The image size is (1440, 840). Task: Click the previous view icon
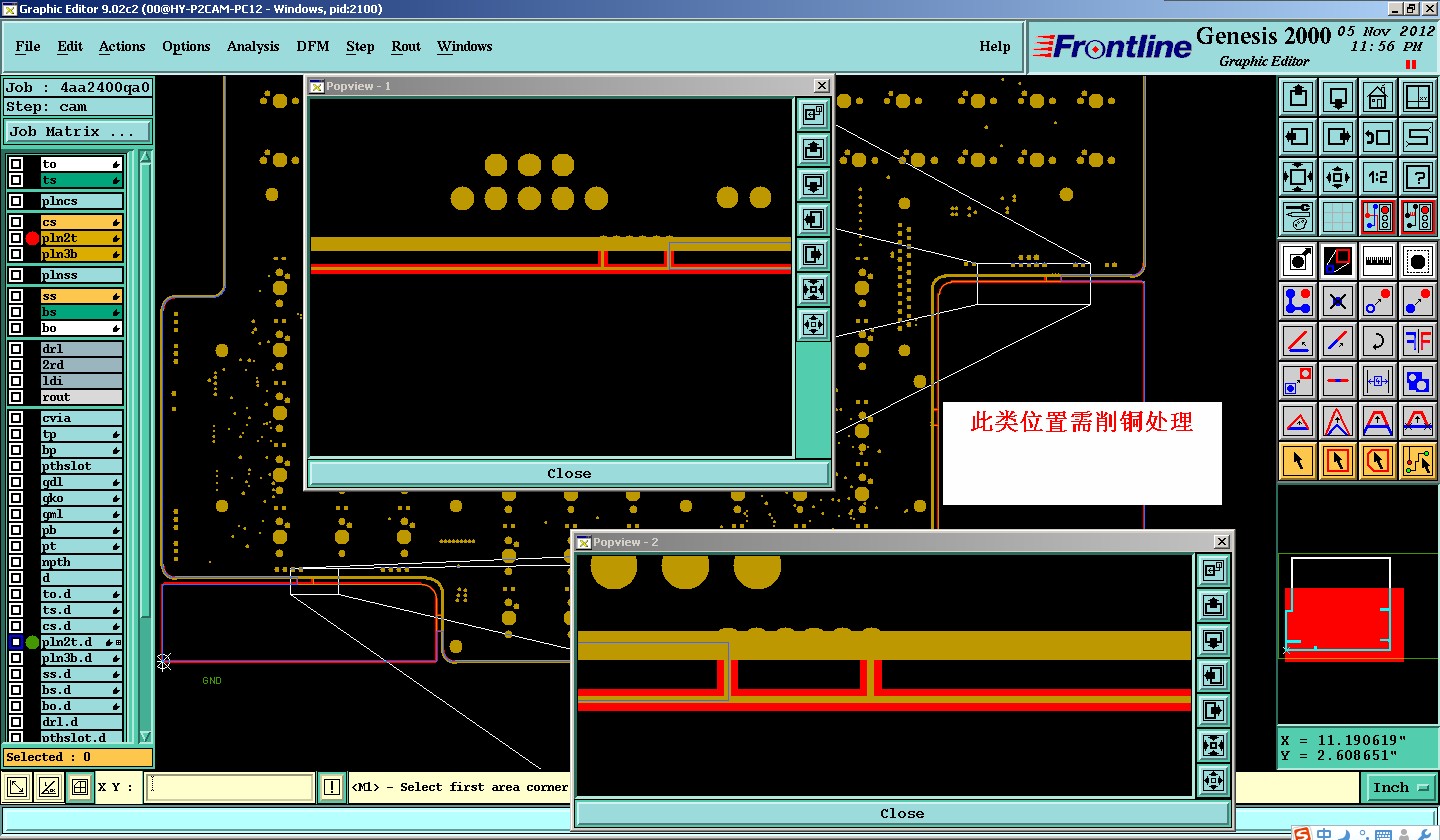[x=1378, y=137]
